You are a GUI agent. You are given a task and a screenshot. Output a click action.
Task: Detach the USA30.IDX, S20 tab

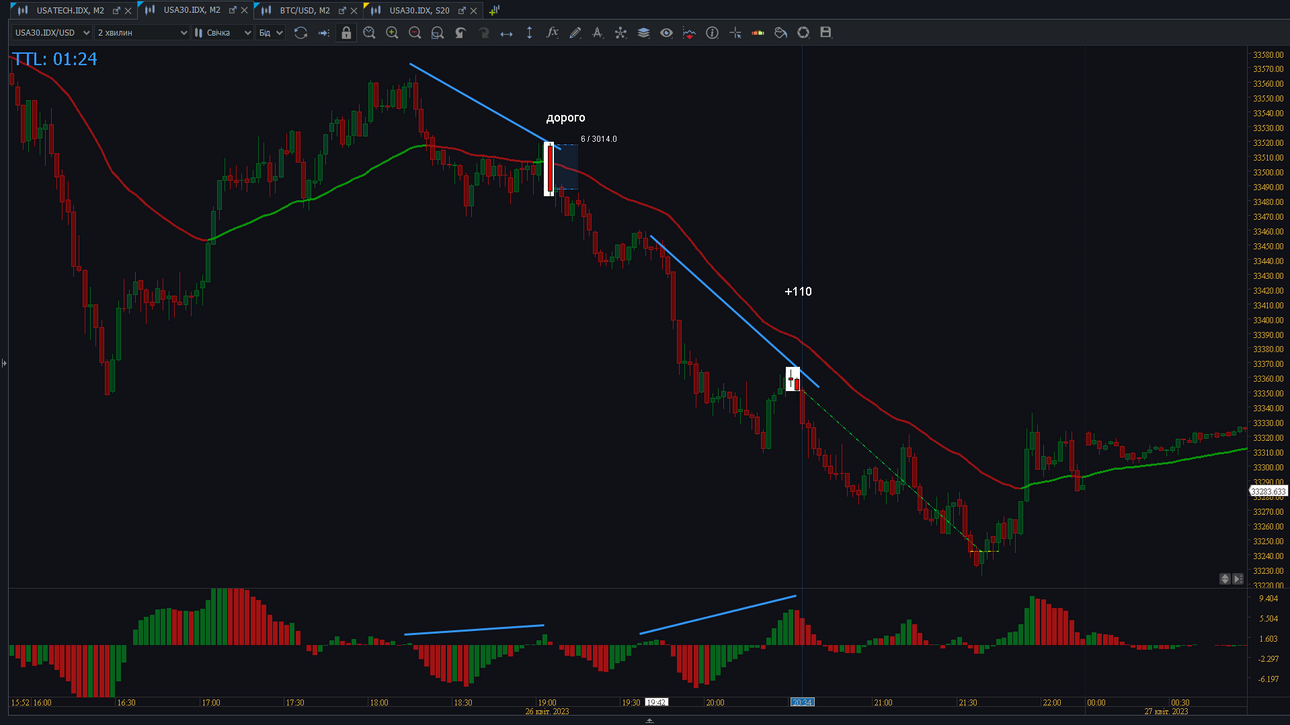462,10
